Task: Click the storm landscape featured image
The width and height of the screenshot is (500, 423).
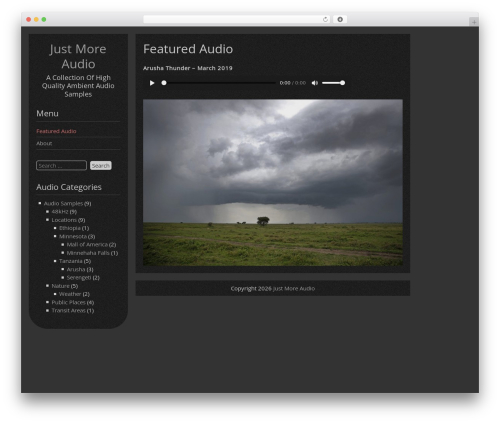Action: point(273,182)
